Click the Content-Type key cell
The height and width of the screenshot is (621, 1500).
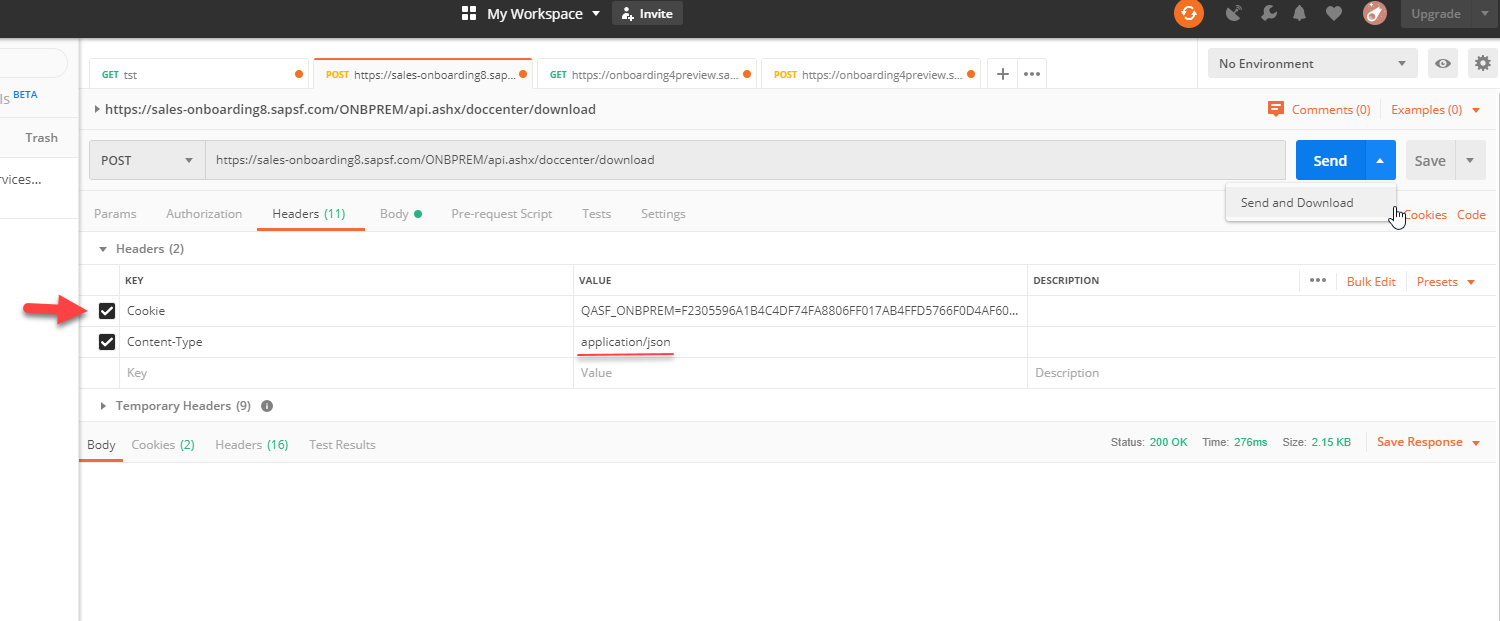pyautogui.click(x=346, y=342)
